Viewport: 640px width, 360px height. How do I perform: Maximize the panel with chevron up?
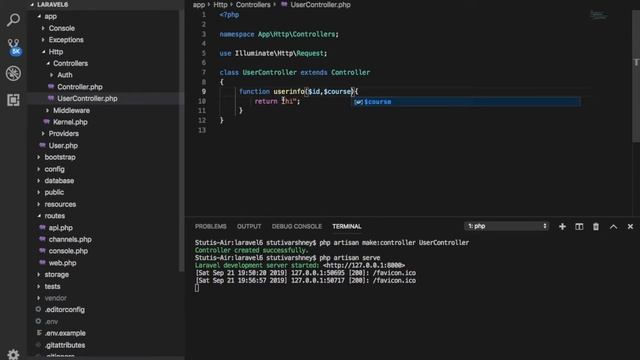point(613,227)
